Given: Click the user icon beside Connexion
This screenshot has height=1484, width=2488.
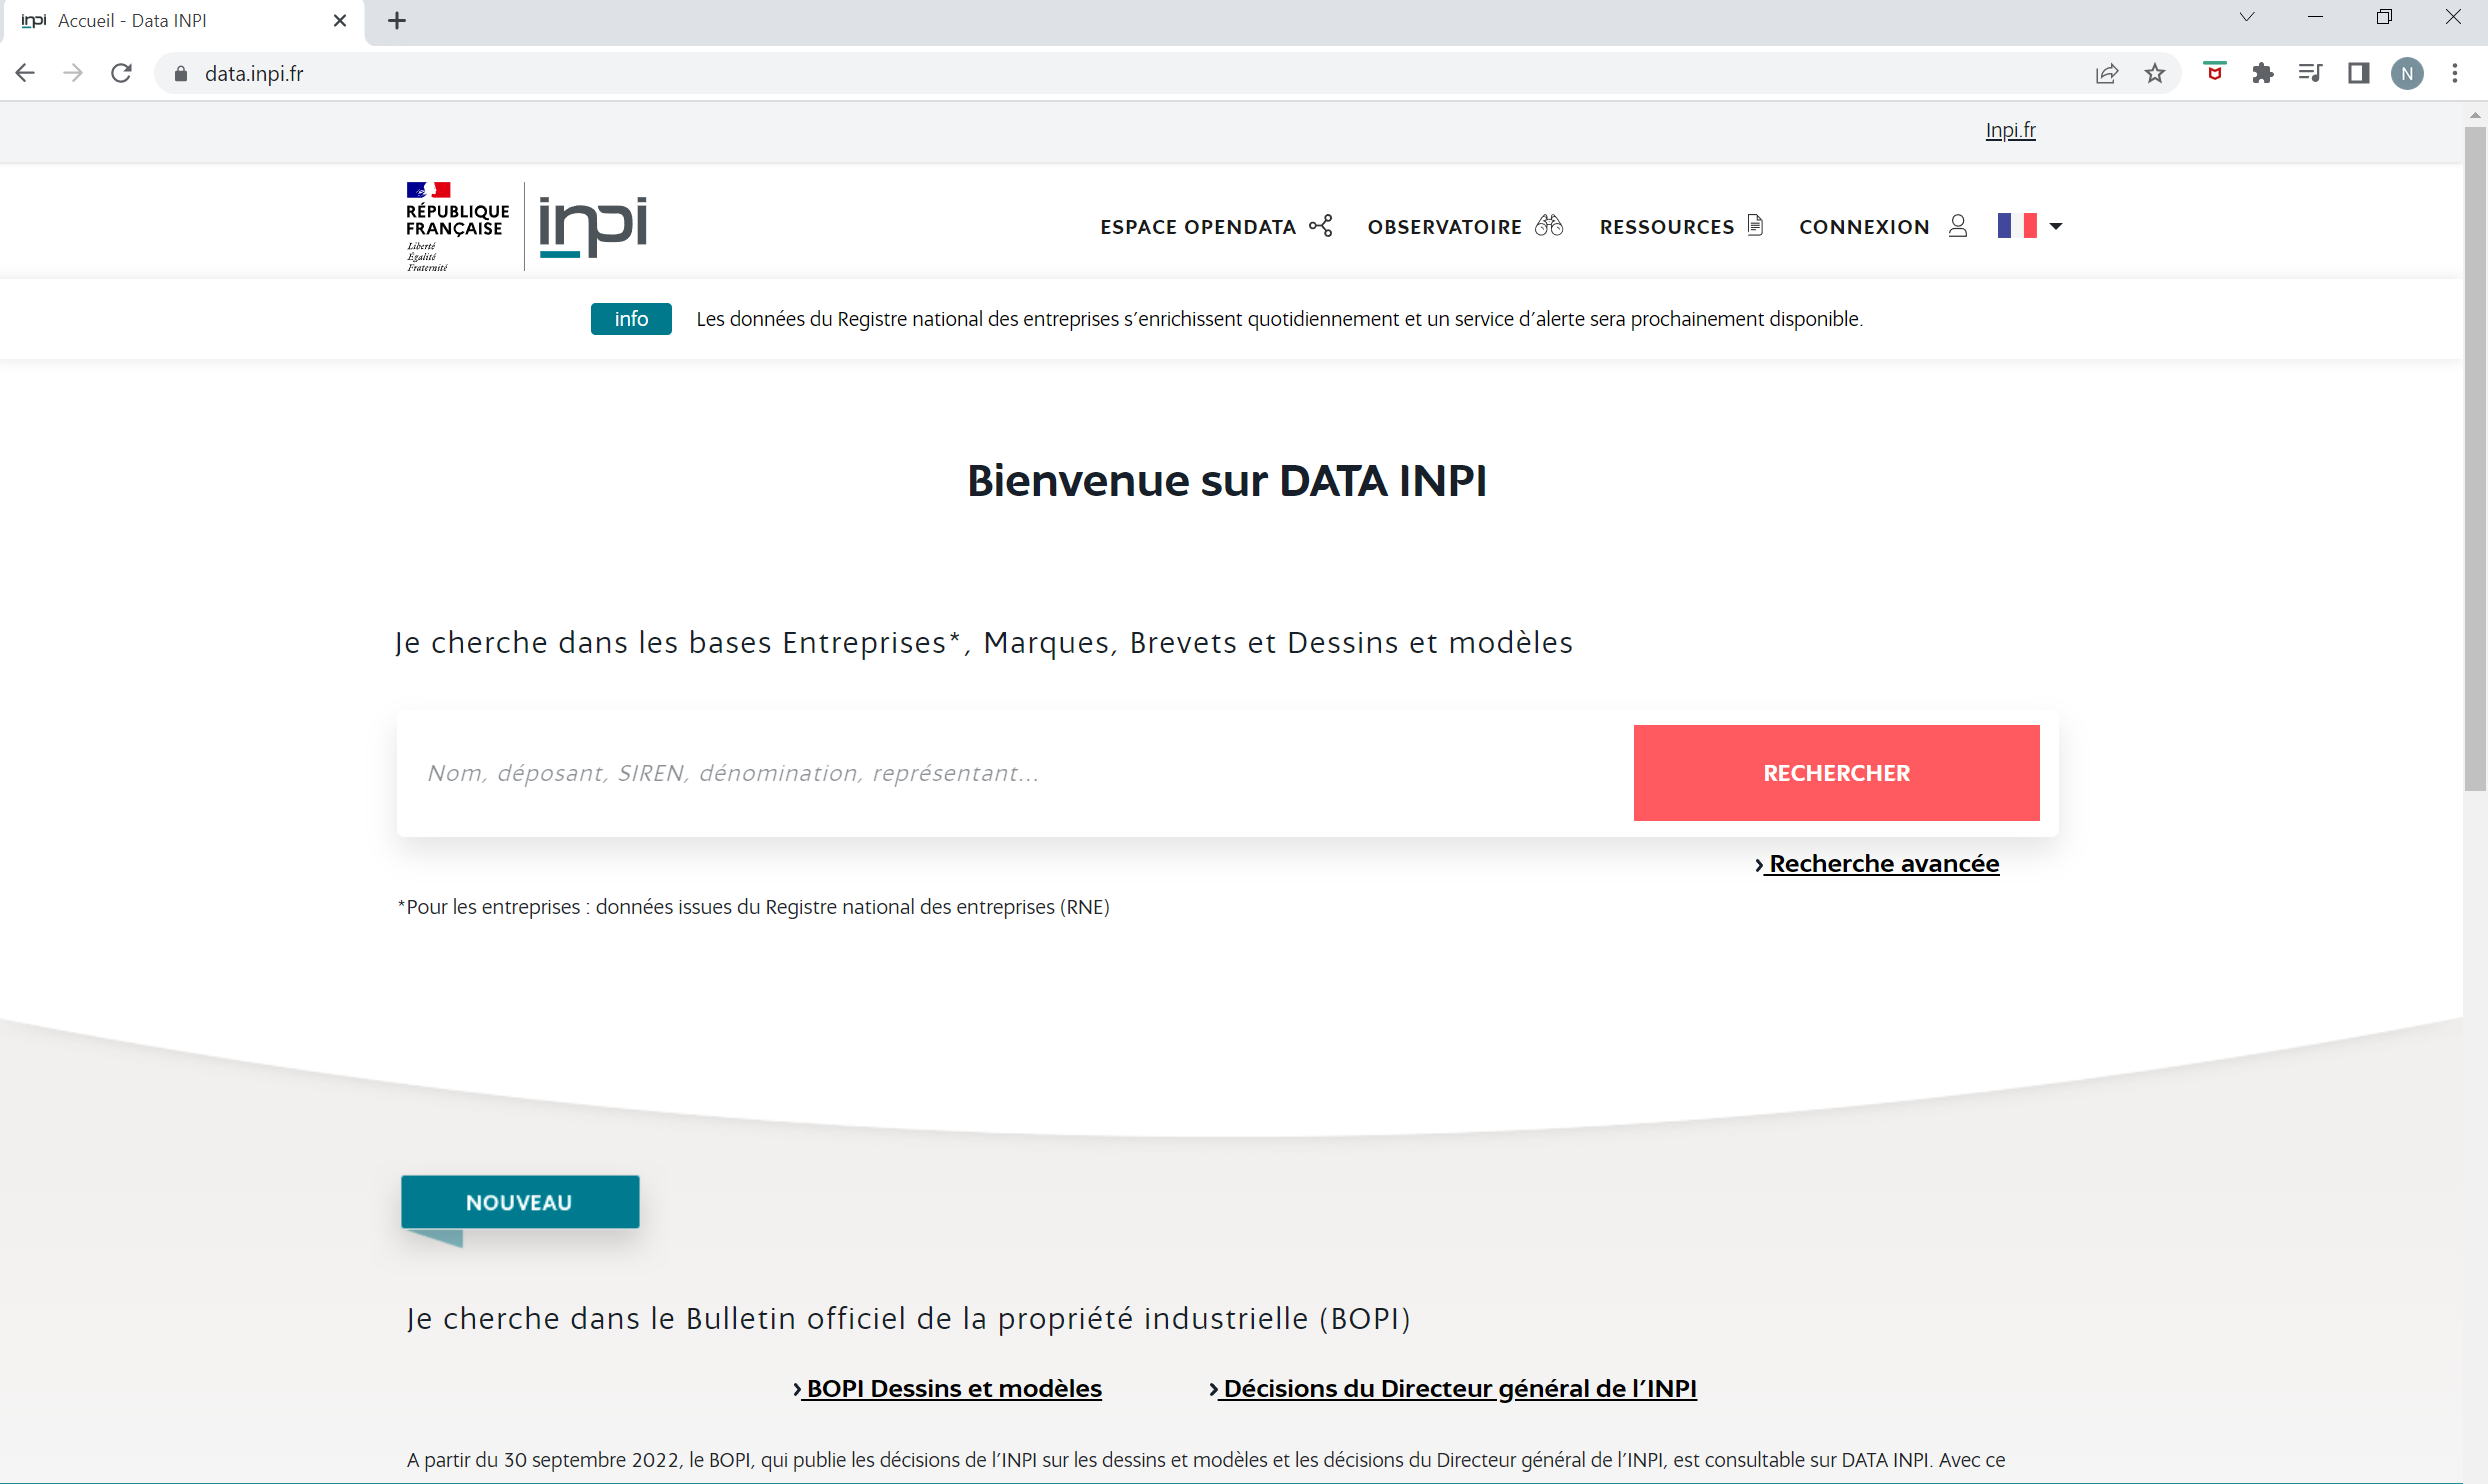Looking at the screenshot, I should pos(1958,226).
